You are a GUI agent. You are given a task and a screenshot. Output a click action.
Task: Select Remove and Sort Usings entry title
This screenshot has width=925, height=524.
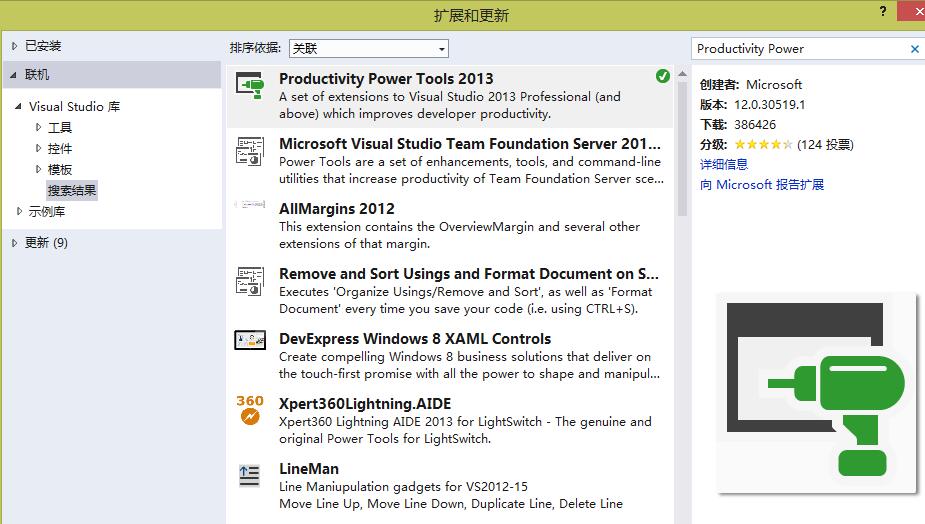click(x=469, y=274)
